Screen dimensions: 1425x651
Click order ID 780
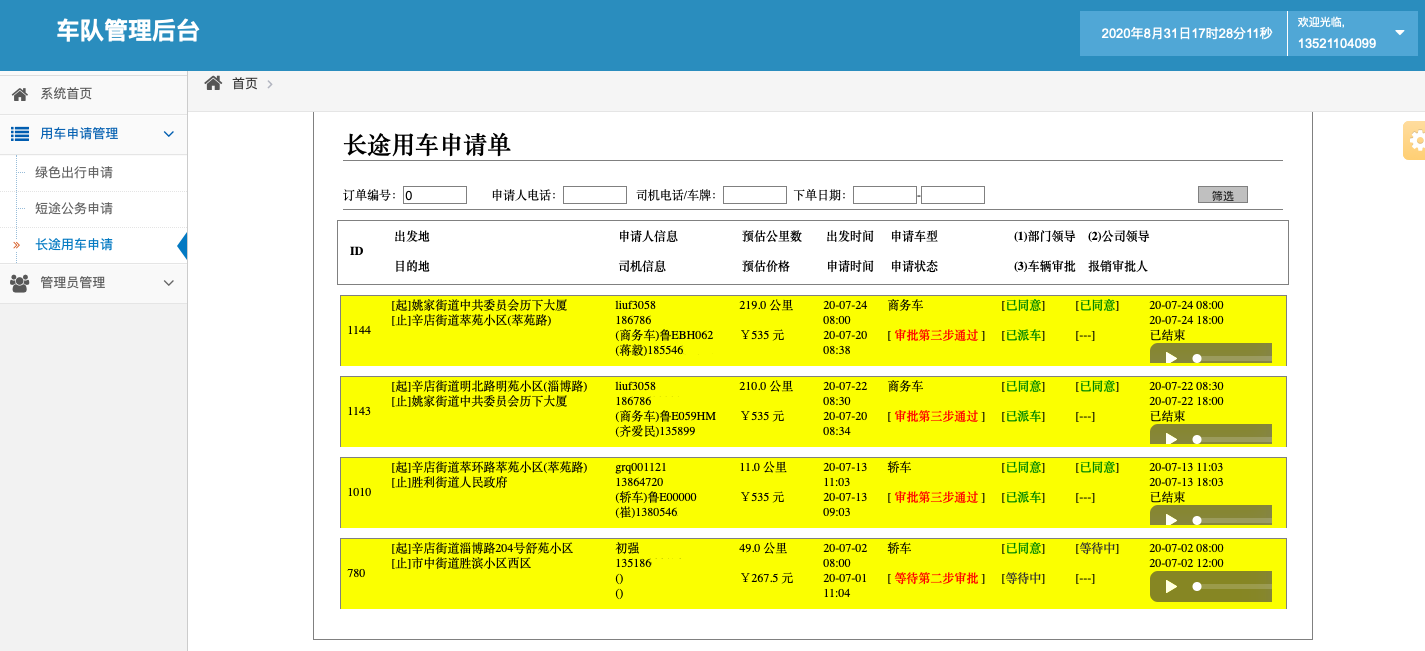click(356, 573)
